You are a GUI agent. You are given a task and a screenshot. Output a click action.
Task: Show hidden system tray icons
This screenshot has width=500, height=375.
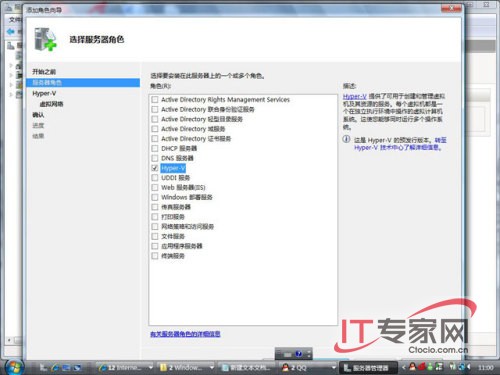point(403,367)
